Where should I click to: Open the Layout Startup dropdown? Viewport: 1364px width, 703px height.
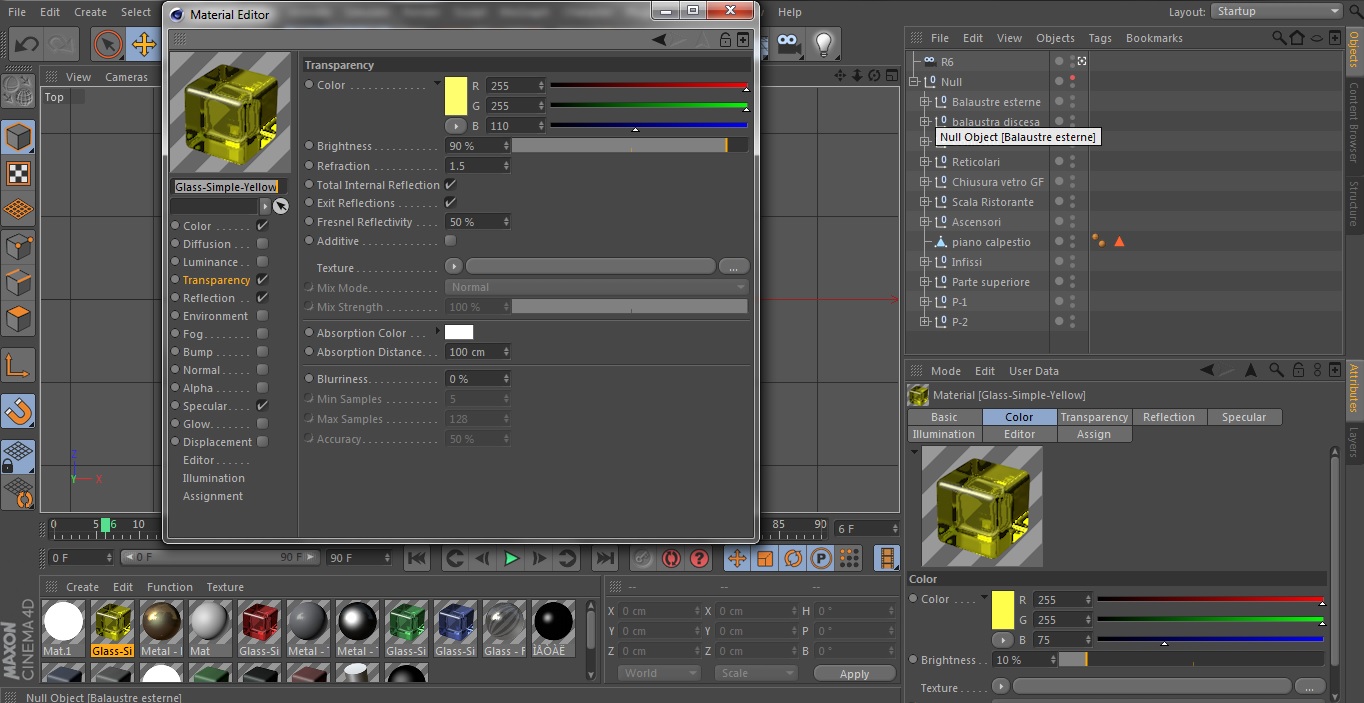(1276, 11)
